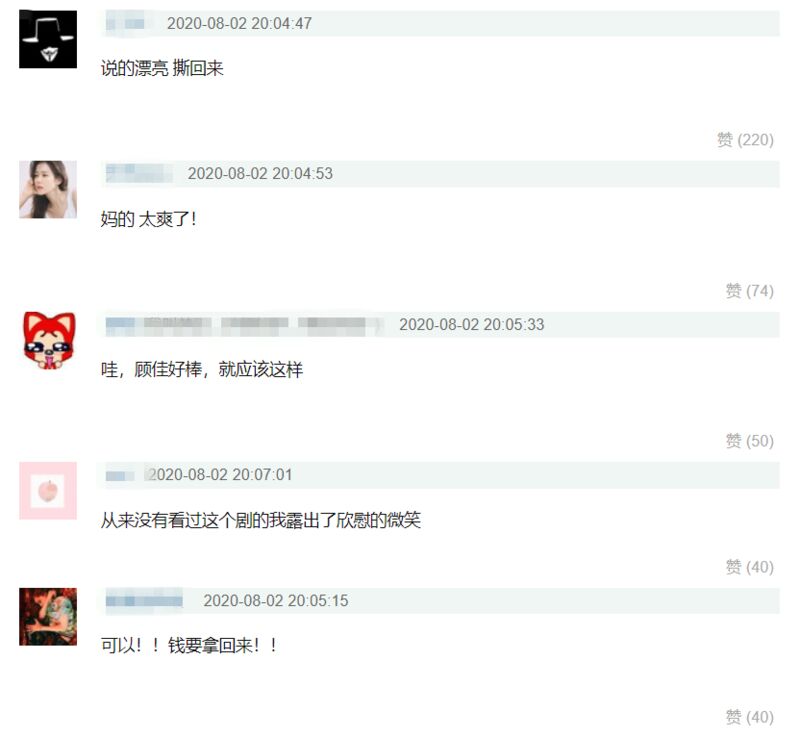This screenshot has width=800, height=737.
Task: Like the last comment 赞 (40)
Action: (749, 717)
